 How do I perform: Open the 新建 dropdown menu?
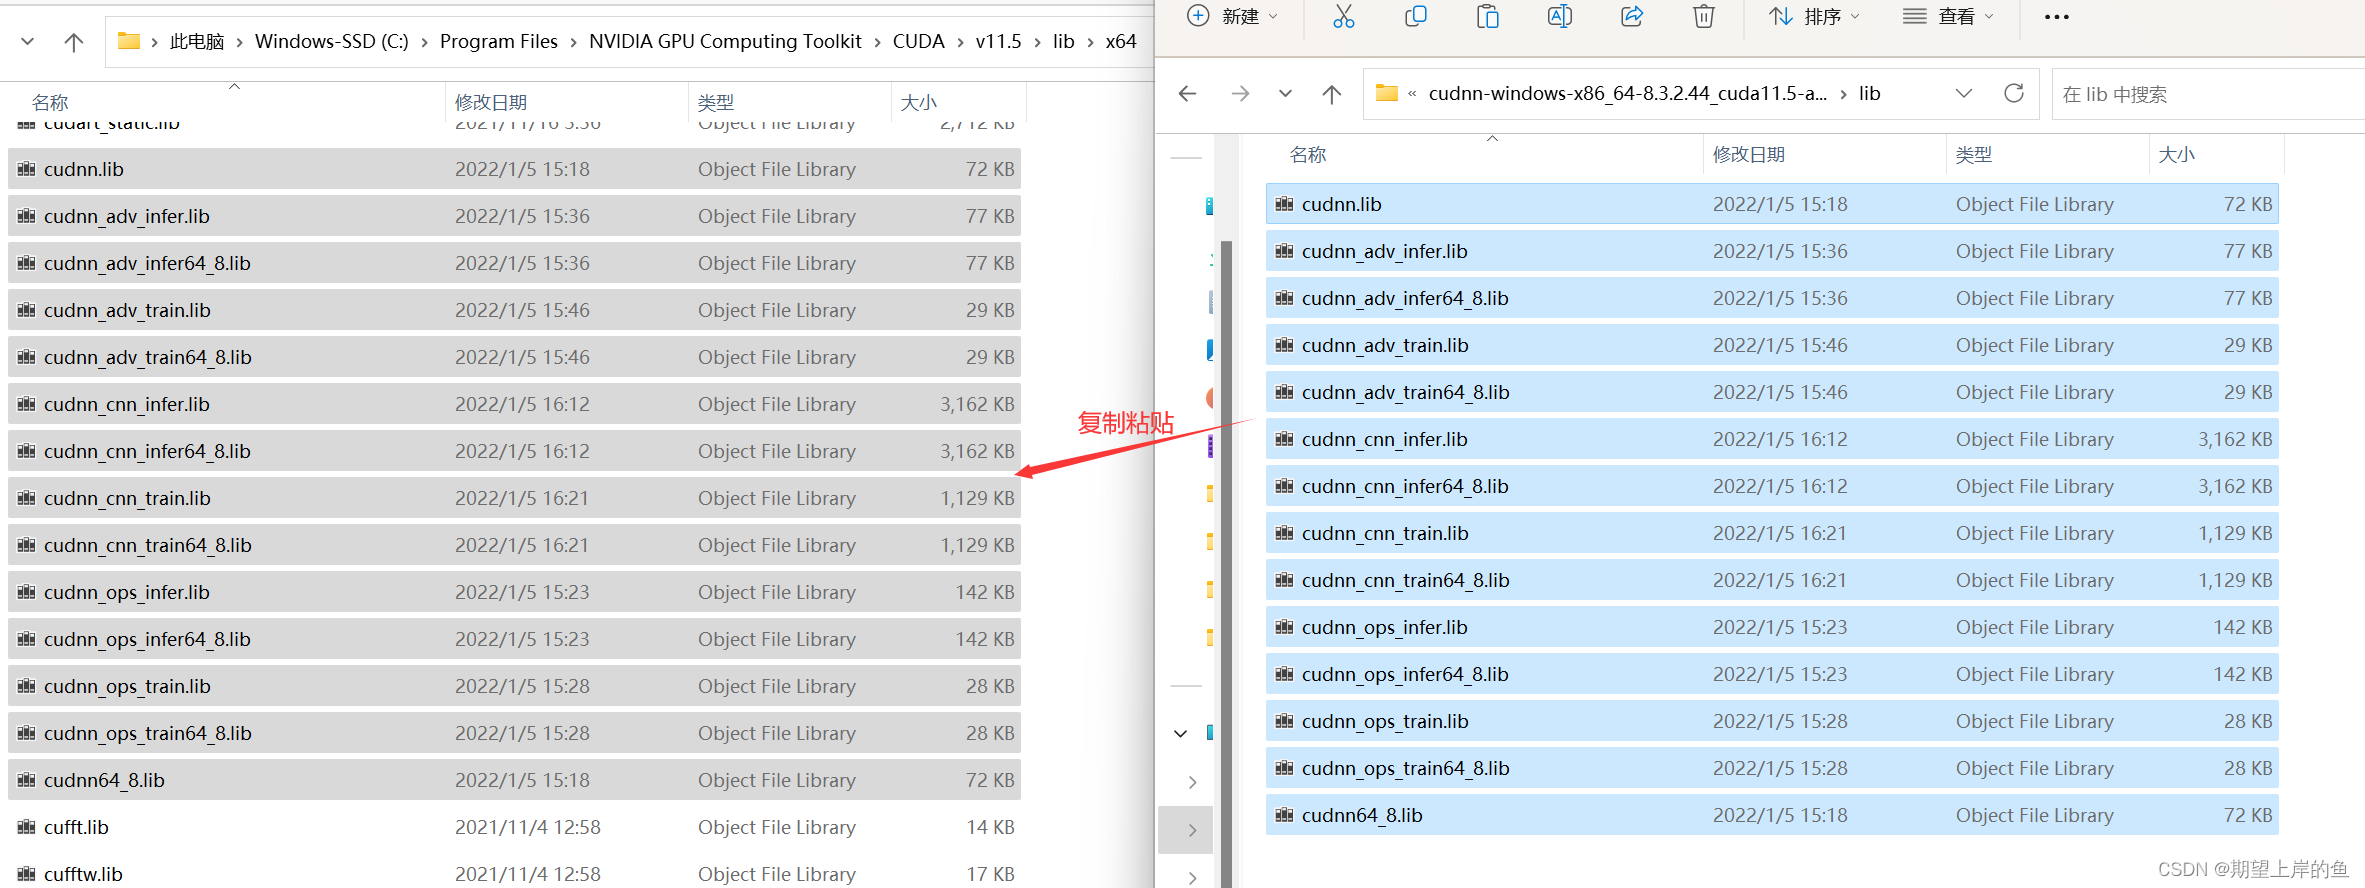point(1232,17)
